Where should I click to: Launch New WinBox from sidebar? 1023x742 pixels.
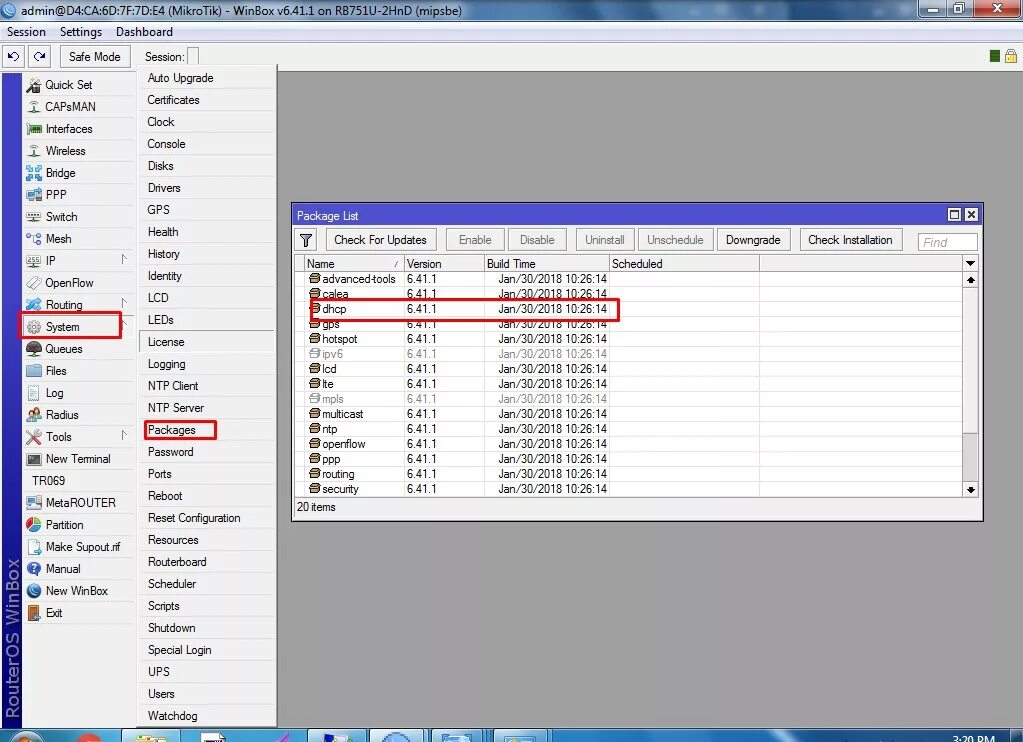[78, 591]
